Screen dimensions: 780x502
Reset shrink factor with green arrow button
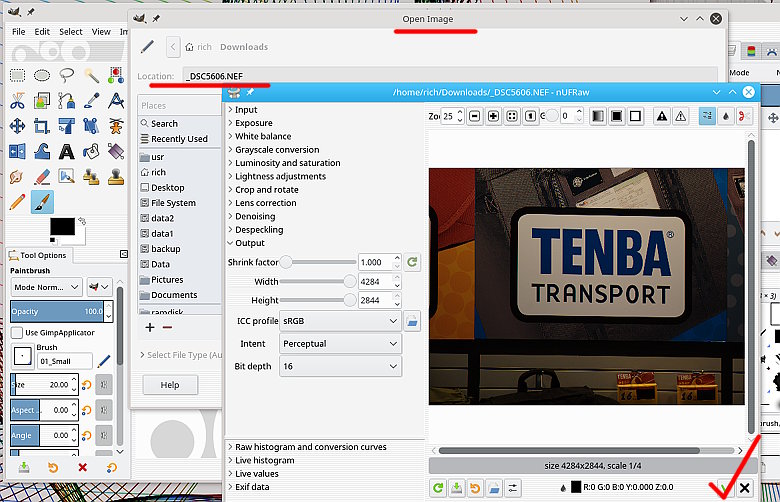(412, 262)
